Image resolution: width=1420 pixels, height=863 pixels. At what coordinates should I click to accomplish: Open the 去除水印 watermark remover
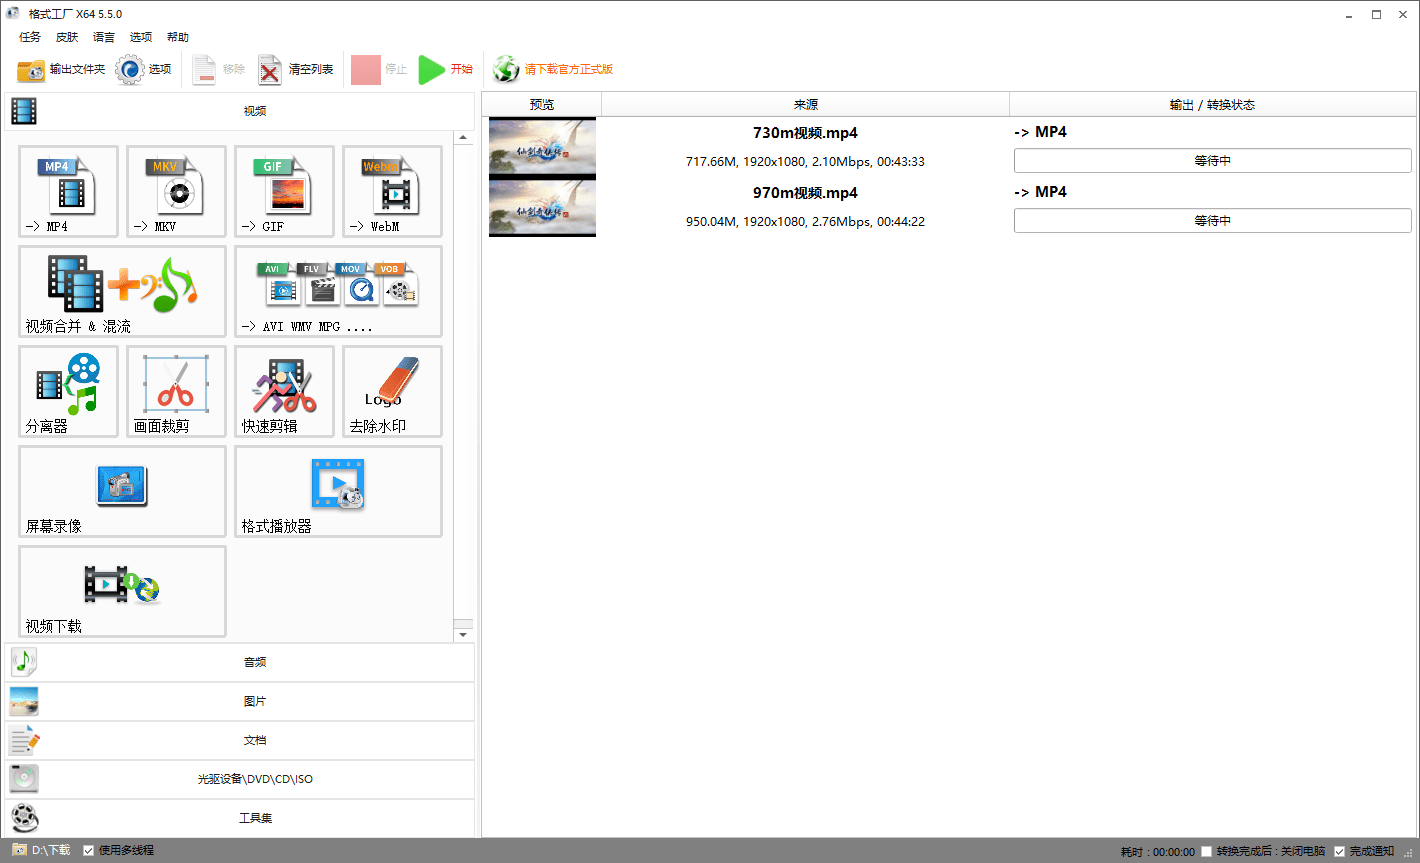[x=392, y=391]
